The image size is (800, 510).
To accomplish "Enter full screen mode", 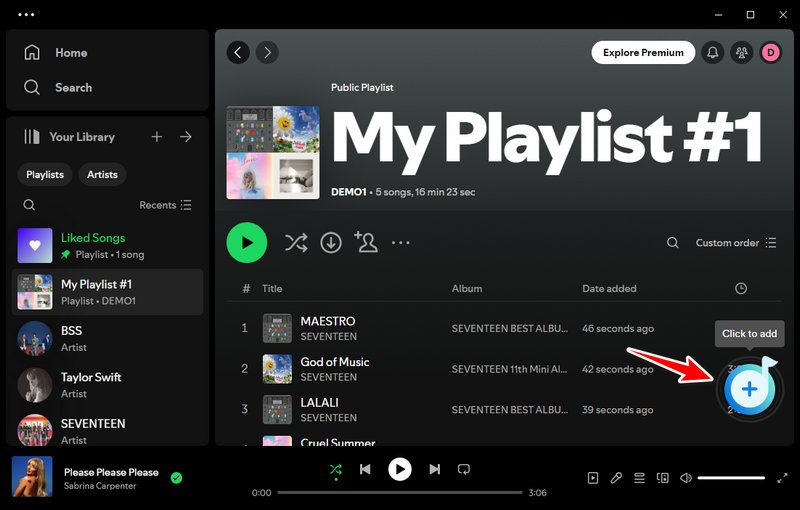I will [782, 478].
